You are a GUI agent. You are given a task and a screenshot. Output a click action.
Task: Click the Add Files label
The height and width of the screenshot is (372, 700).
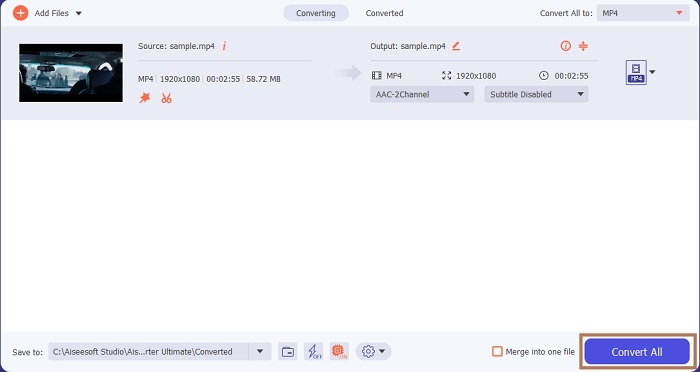click(x=52, y=13)
